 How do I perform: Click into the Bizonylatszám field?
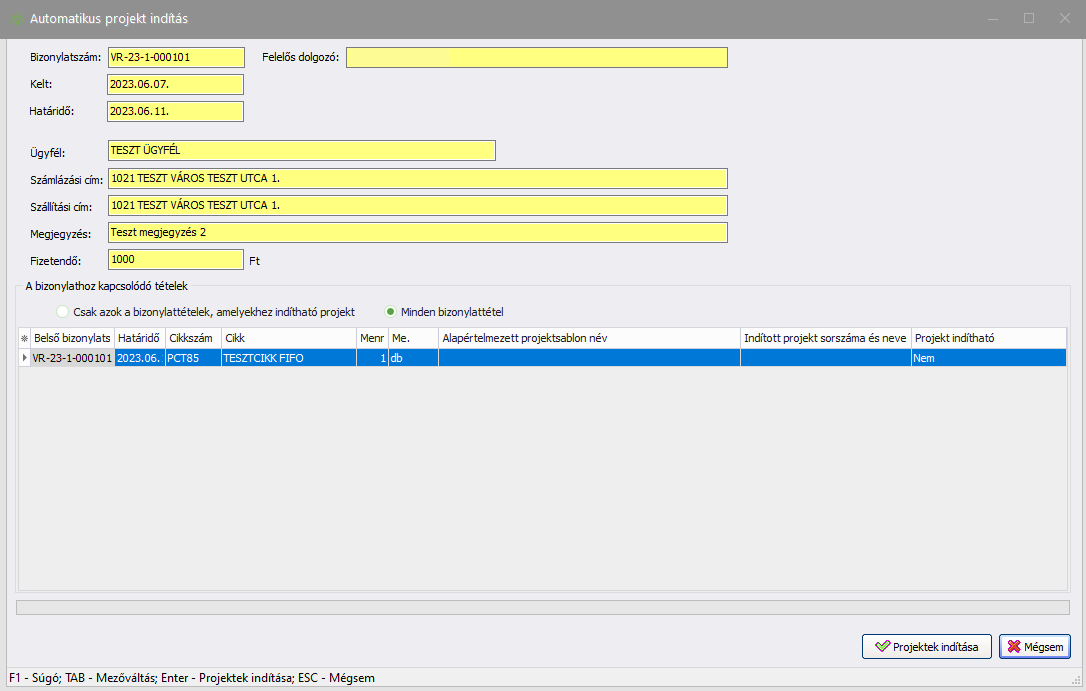tap(175, 57)
